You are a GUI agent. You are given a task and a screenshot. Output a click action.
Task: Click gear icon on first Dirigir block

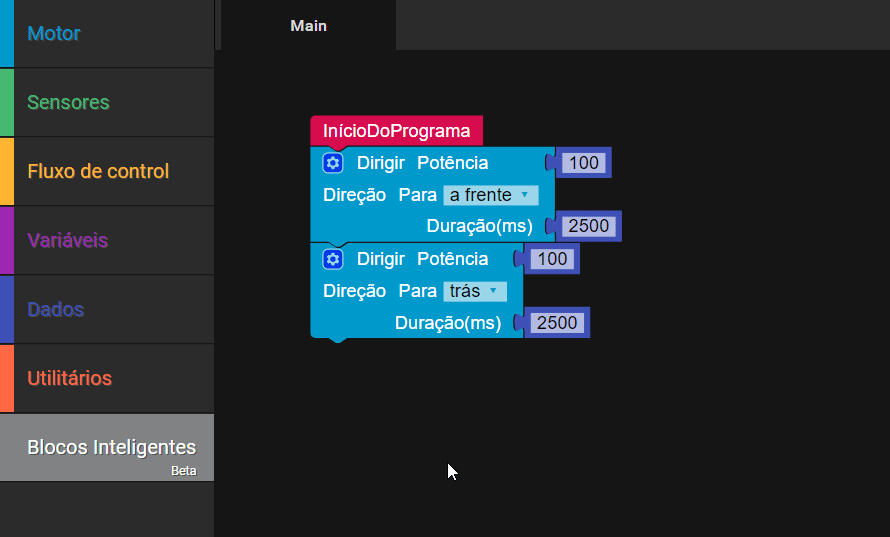(333, 163)
